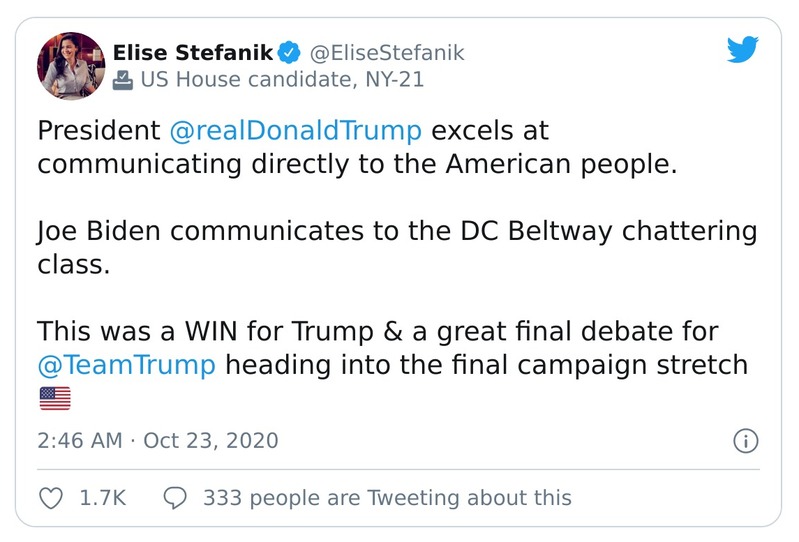Open the tweet info icon

click(x=745, y=441)
